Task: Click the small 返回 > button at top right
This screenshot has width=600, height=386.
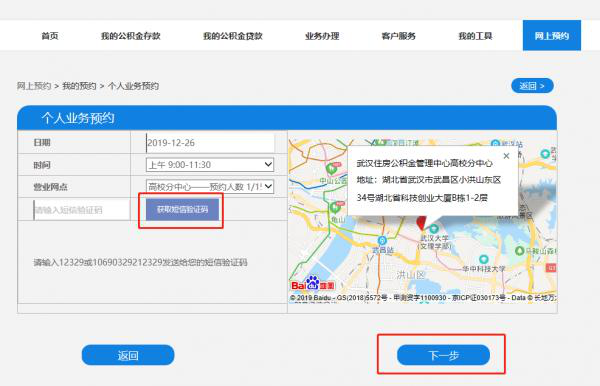Action: pyautogui.click(x=532, y=86)
